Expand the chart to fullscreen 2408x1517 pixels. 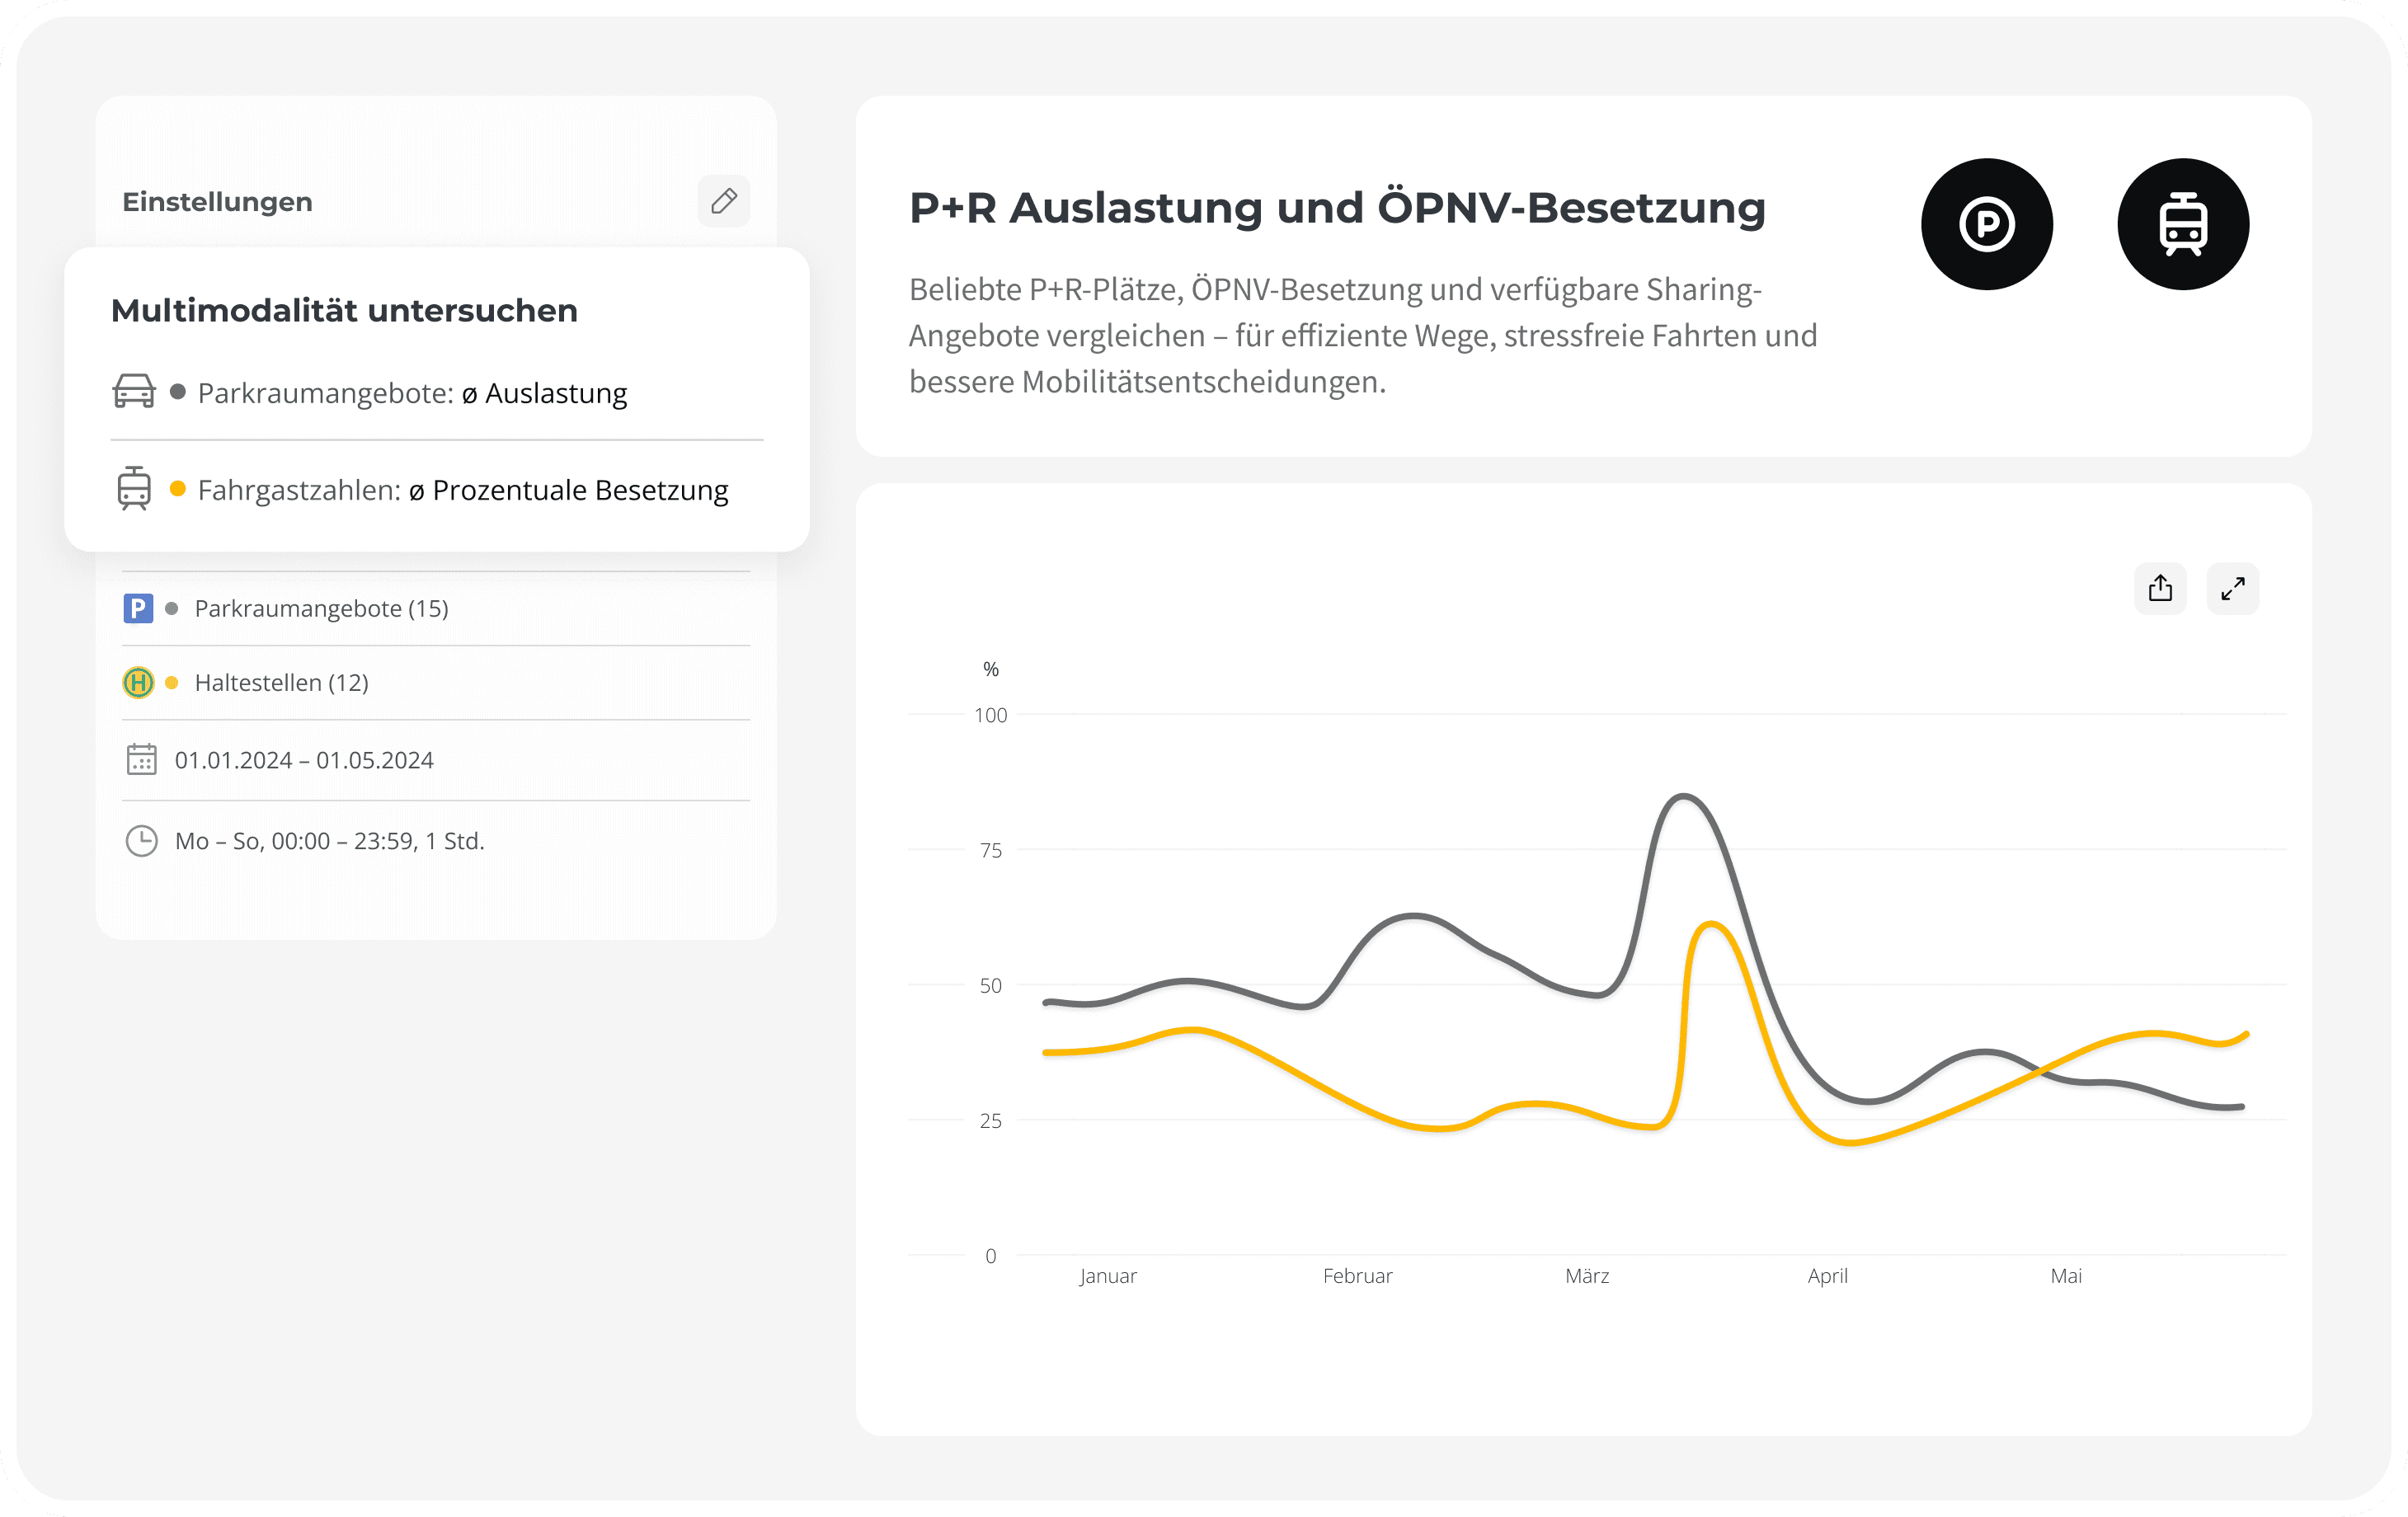2232,588
